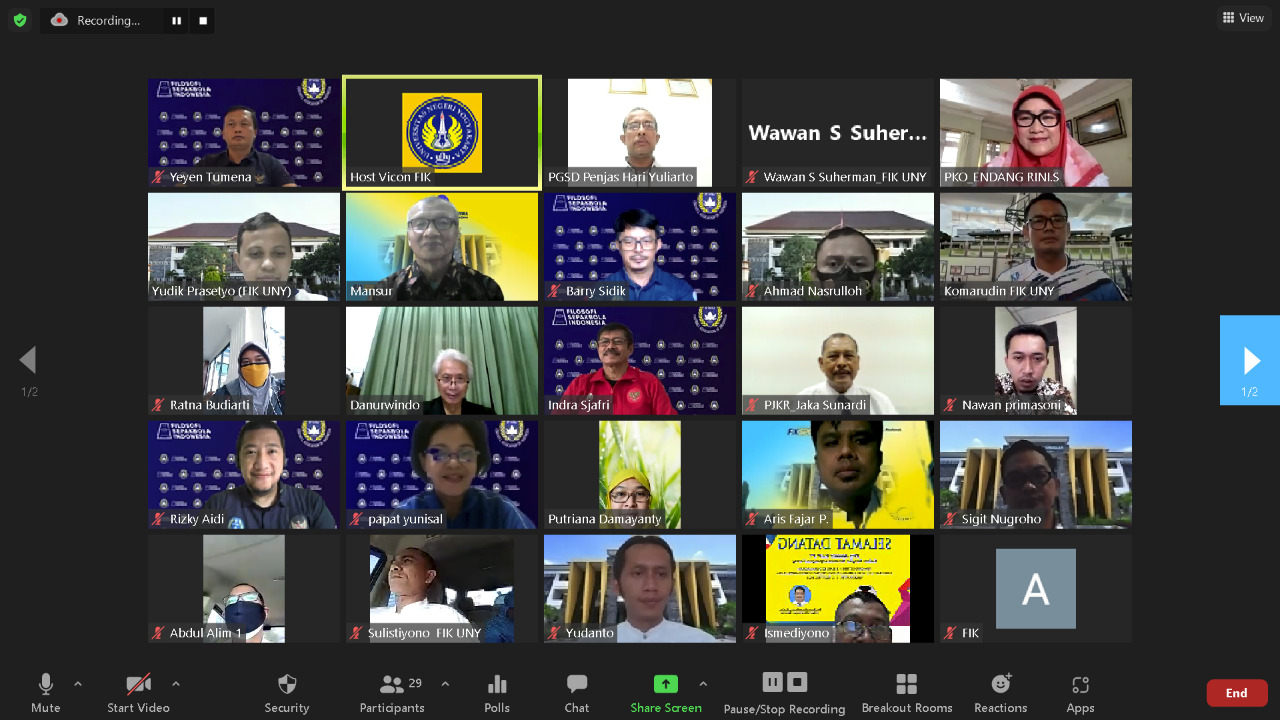
Task: Open the Security shield menu
Action: tap(287, 693)
